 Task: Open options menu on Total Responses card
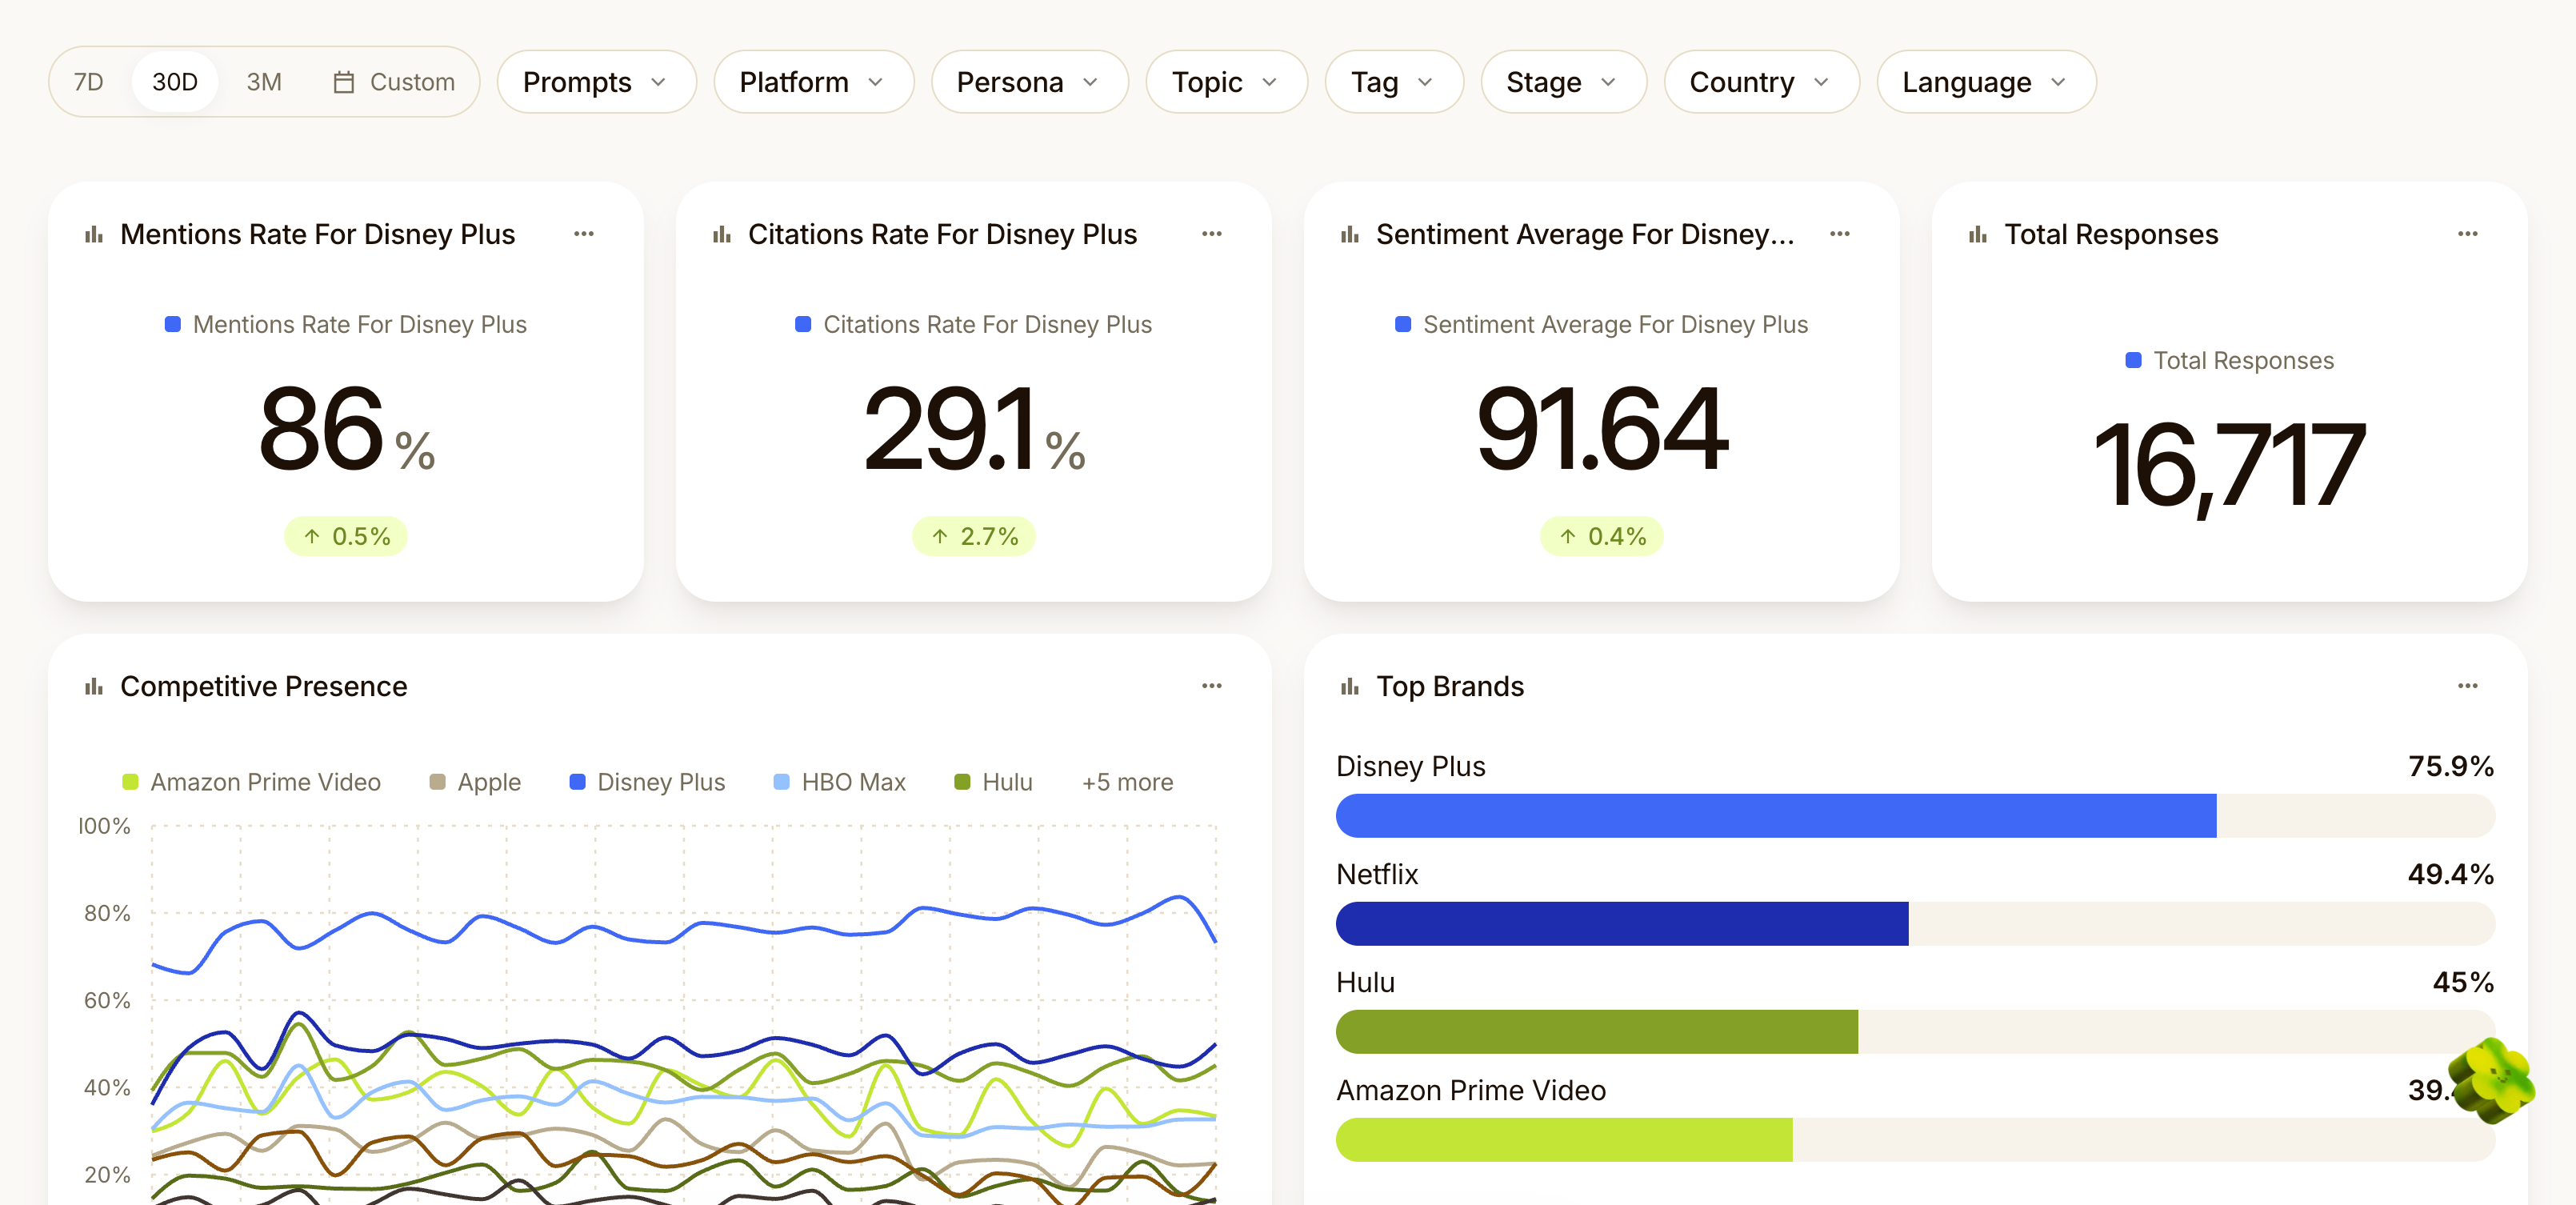coord(2468,234)
